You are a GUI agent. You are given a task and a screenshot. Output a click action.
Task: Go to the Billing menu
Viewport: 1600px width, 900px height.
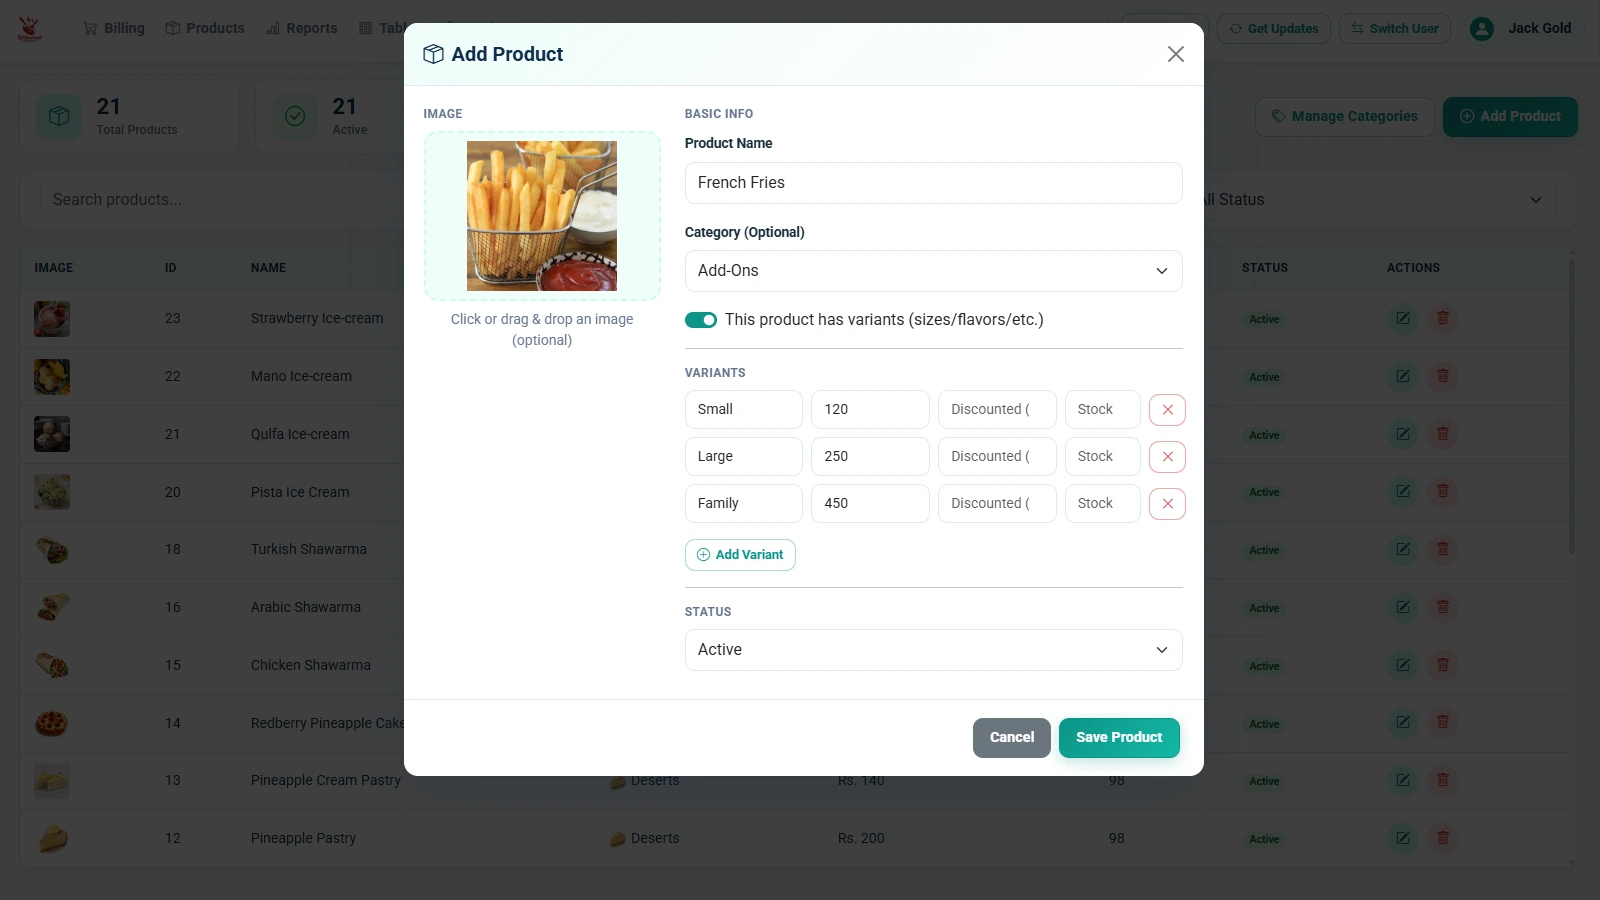click(114, 28)
